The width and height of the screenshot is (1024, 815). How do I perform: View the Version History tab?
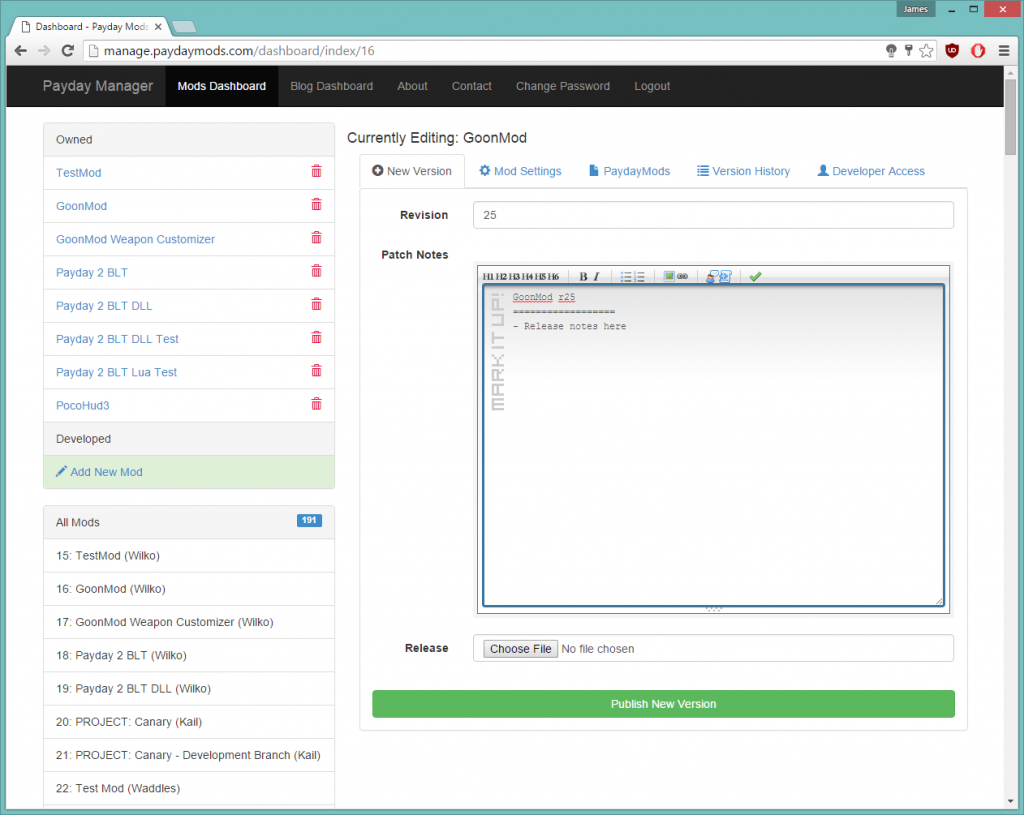tap(743, 171)
